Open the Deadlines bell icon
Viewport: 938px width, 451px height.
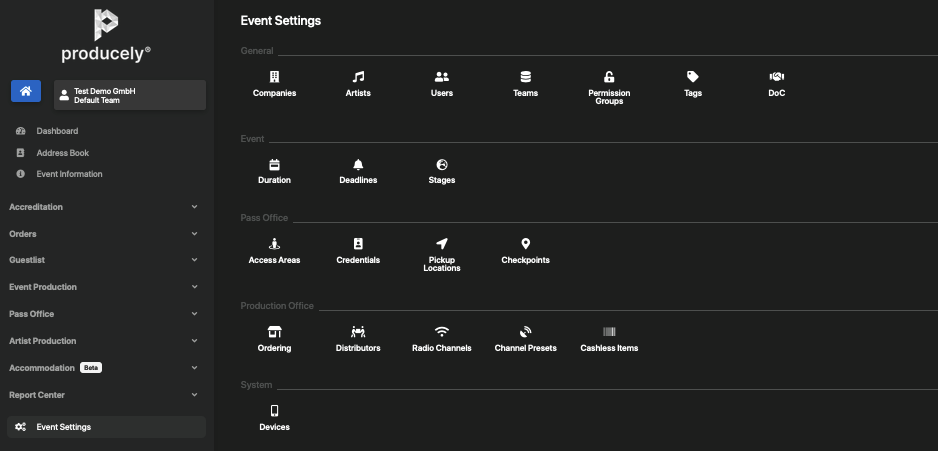click(x=358, y=164)
